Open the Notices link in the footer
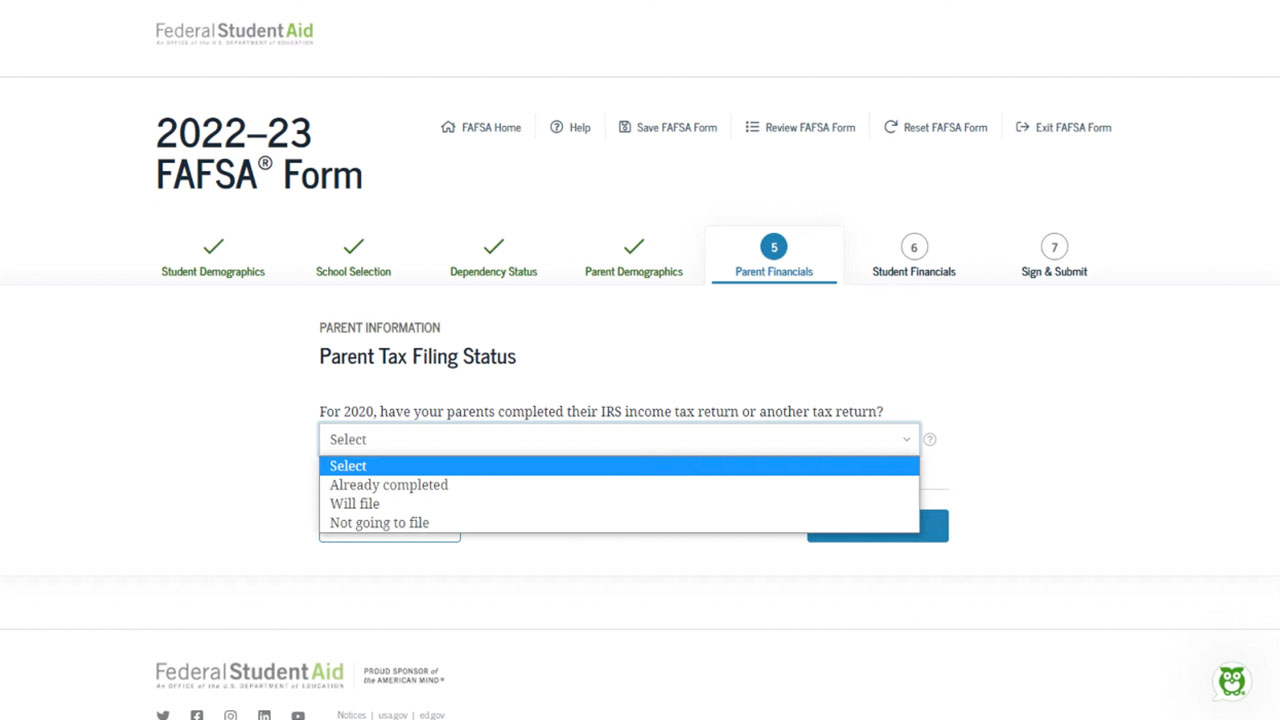1280x720 pixels. click(x=351, y=715)
